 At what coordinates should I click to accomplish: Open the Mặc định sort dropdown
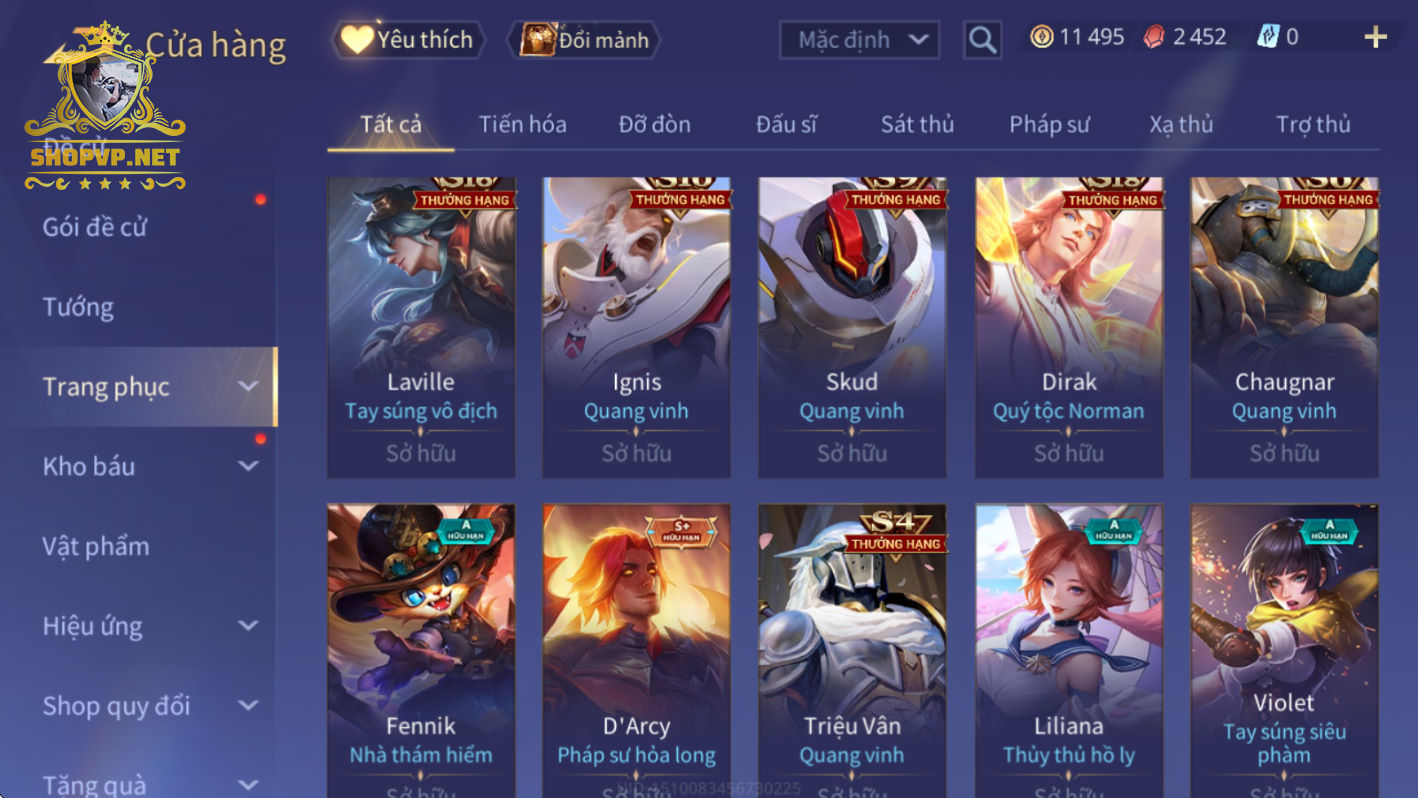860,40
